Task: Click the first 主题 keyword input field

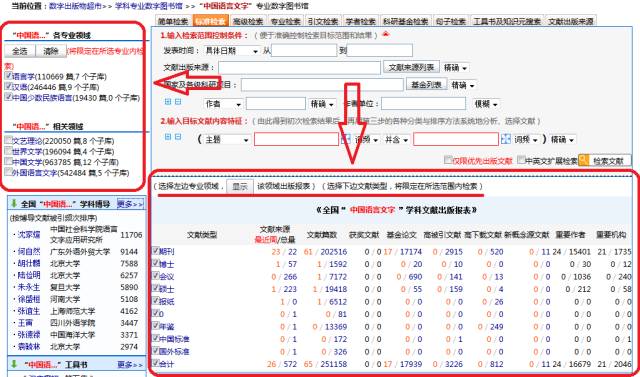Action: click(x=296, y=139)
